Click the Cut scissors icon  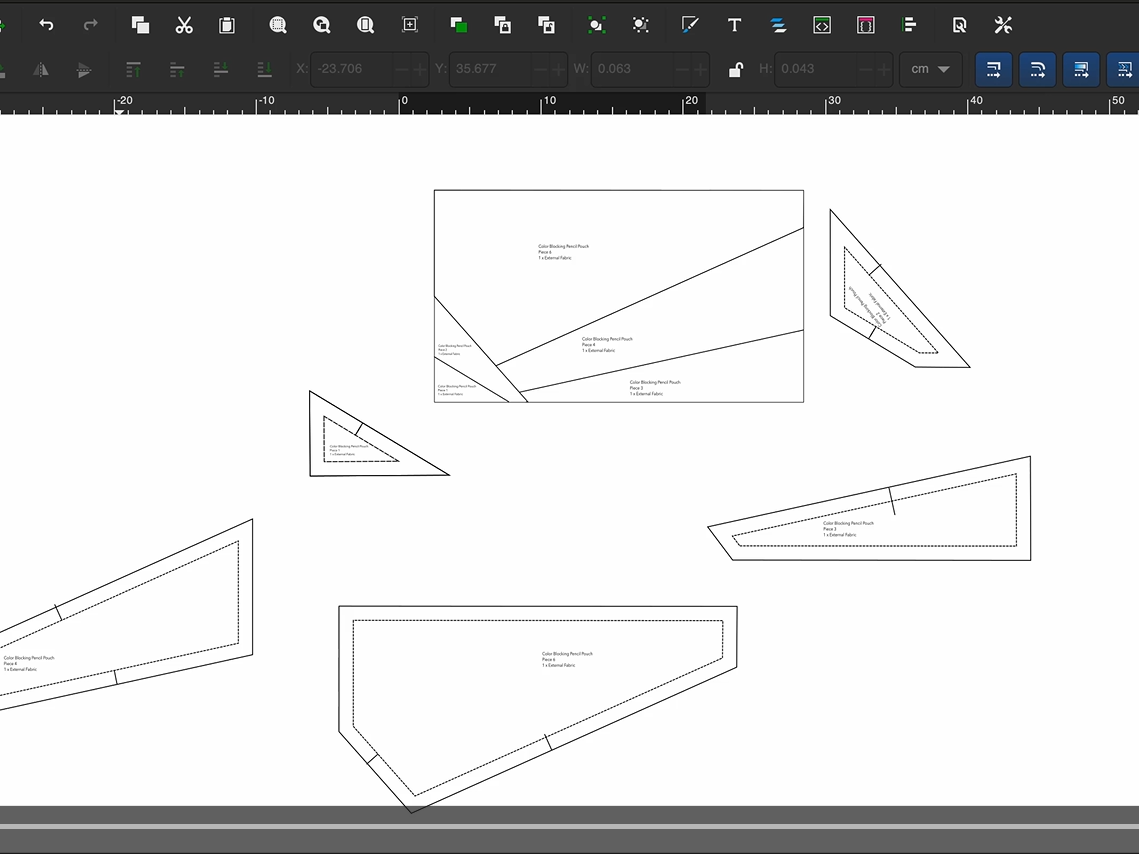click(x=184, y=25)
